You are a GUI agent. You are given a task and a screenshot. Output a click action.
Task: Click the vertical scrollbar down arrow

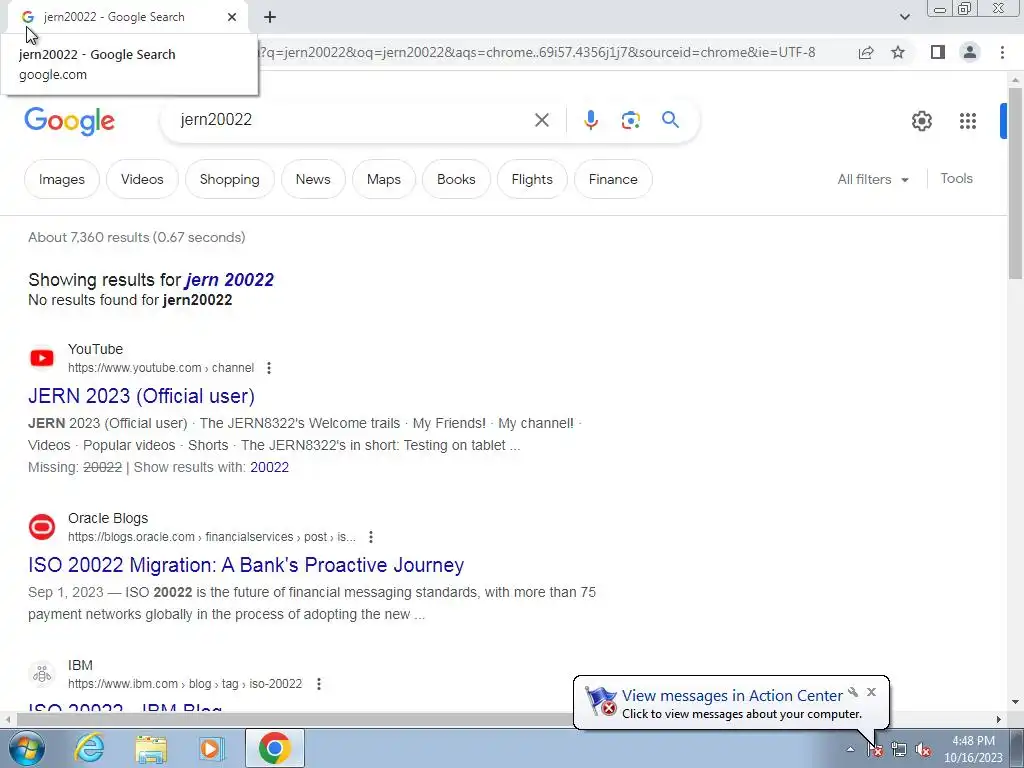1016,702
